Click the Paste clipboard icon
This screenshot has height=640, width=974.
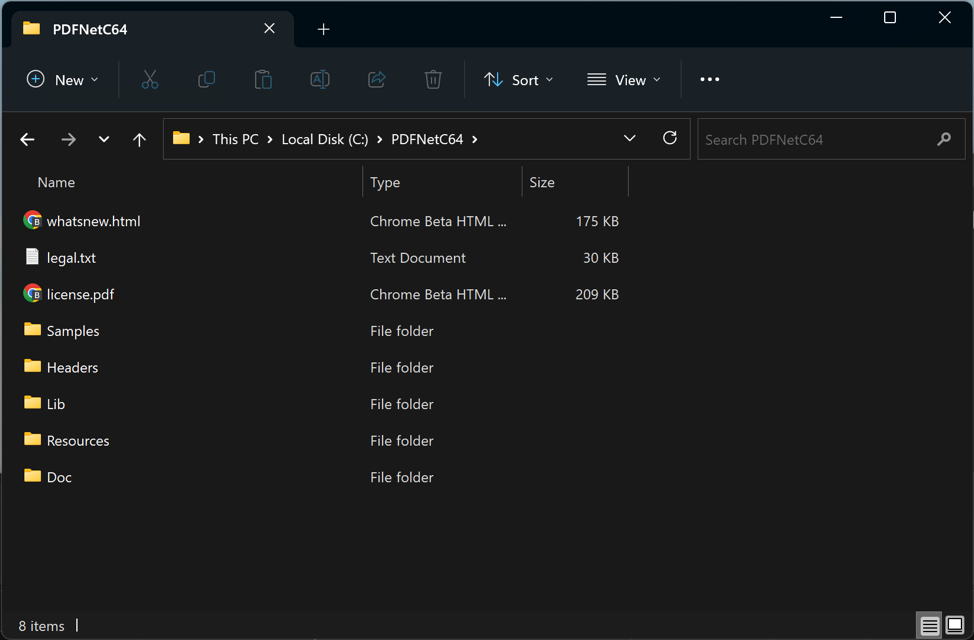click(263, 80)
